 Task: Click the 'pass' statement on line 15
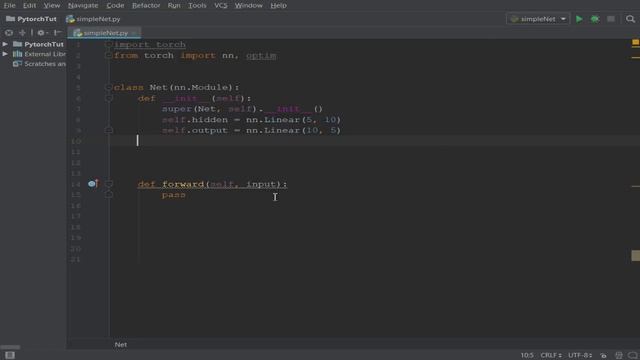(x=173, y=195)
